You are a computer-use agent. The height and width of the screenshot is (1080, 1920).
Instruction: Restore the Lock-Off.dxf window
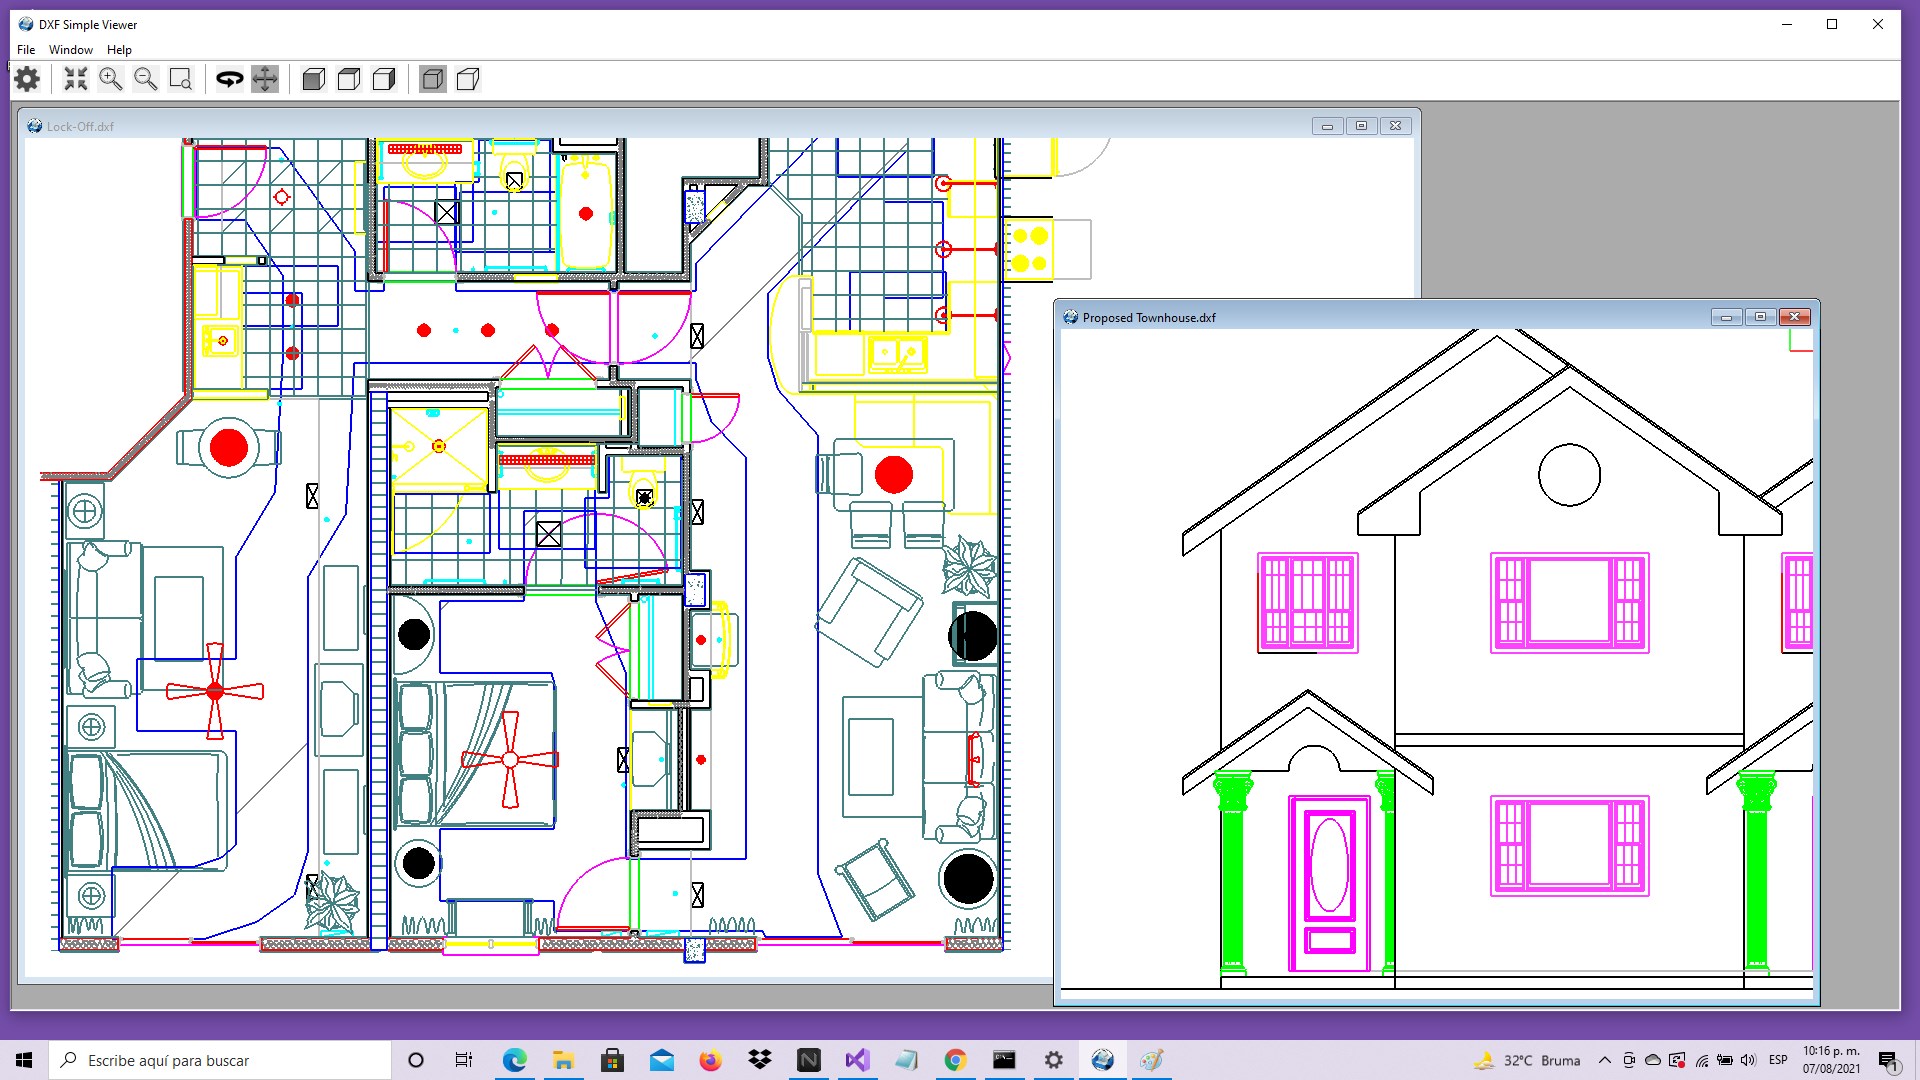[1361, 126]
